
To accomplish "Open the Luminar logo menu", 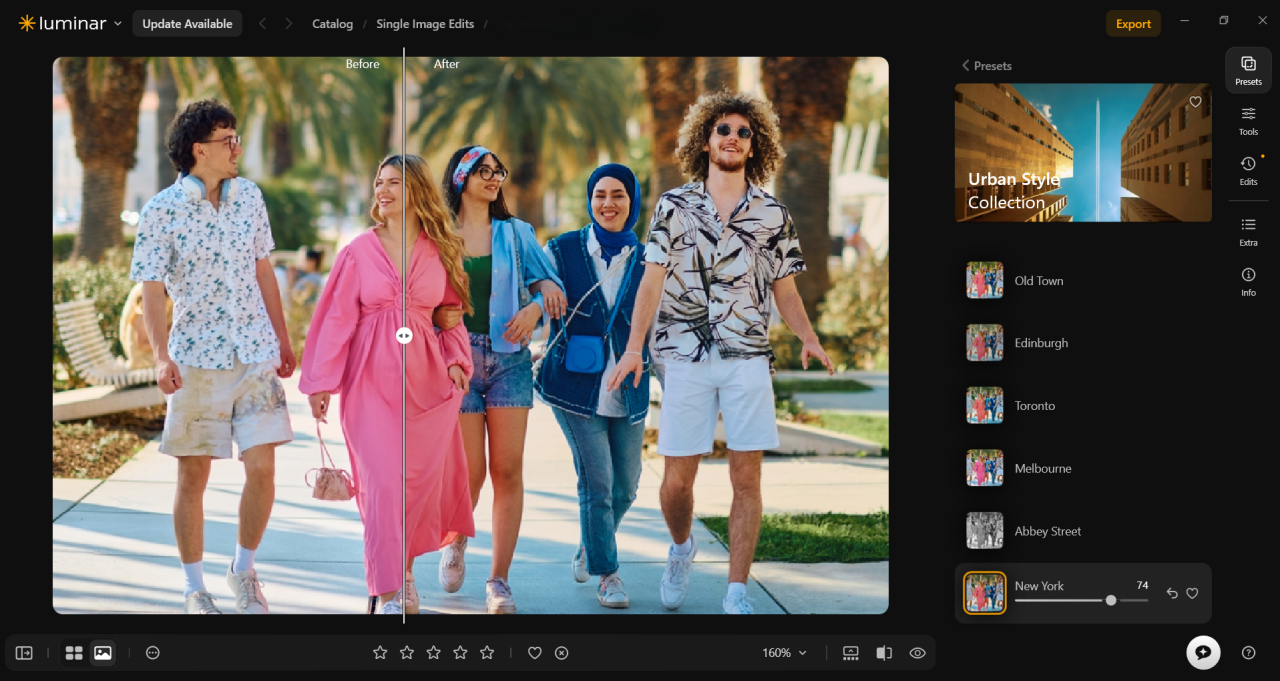I will [x=70, y=23].
